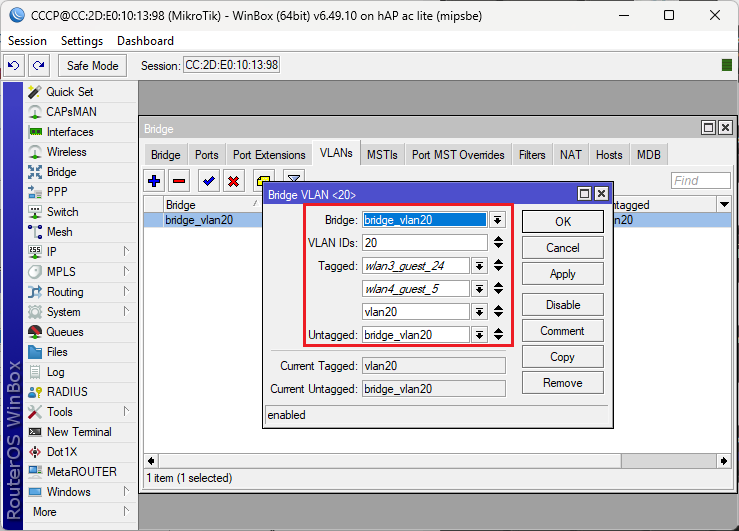This screenshot has width=739, height=531.
Task: Switch to the Port Extensions tab
Action: pyautogui.click(x=269, y=155)
